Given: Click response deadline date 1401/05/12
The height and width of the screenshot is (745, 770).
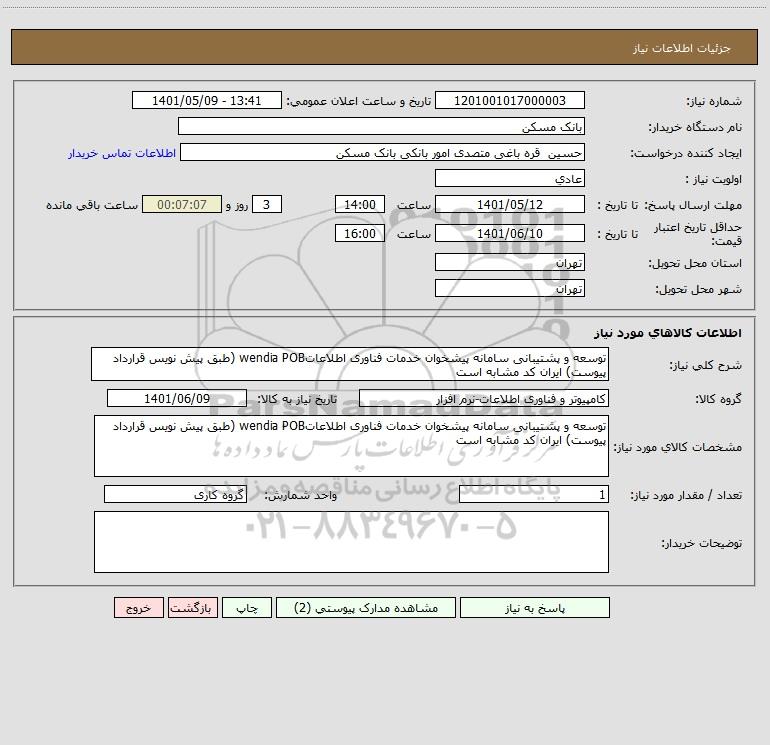Looking at the screenshot, I should click(510, 204).
